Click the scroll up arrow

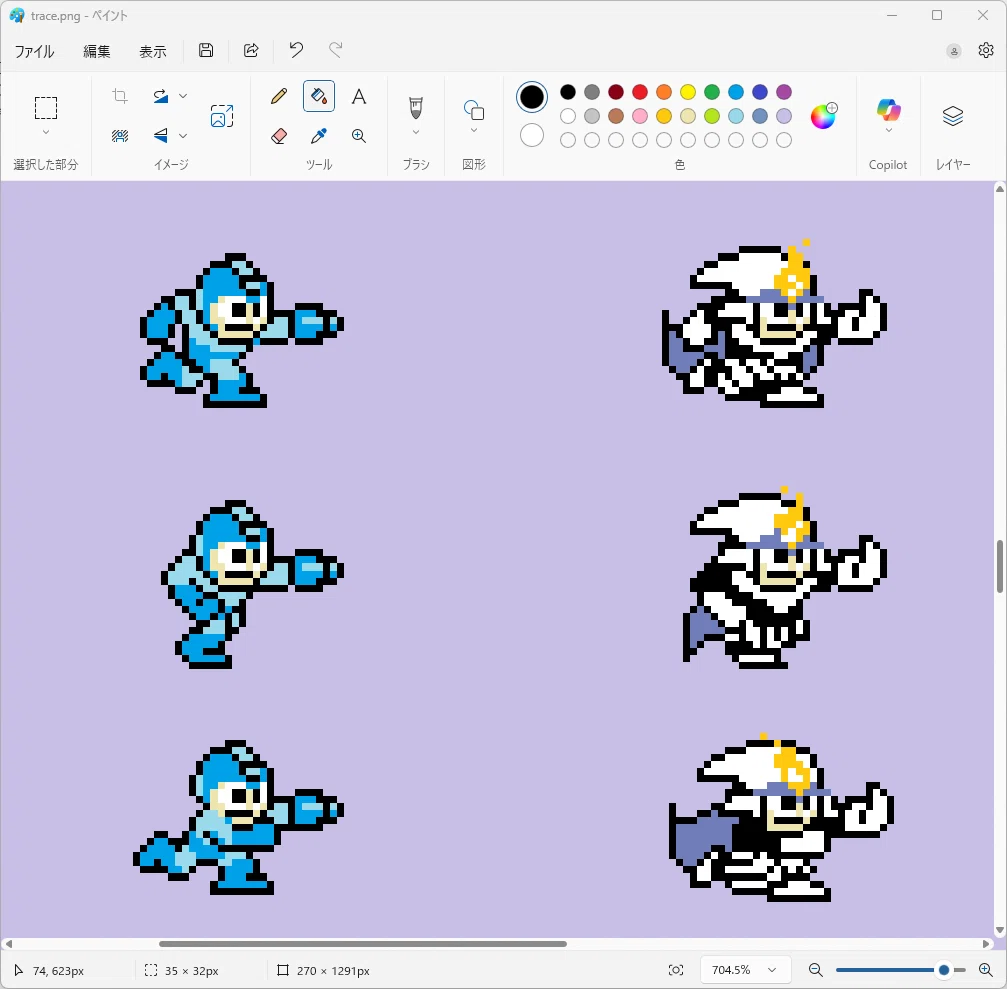tap(999, 189)
